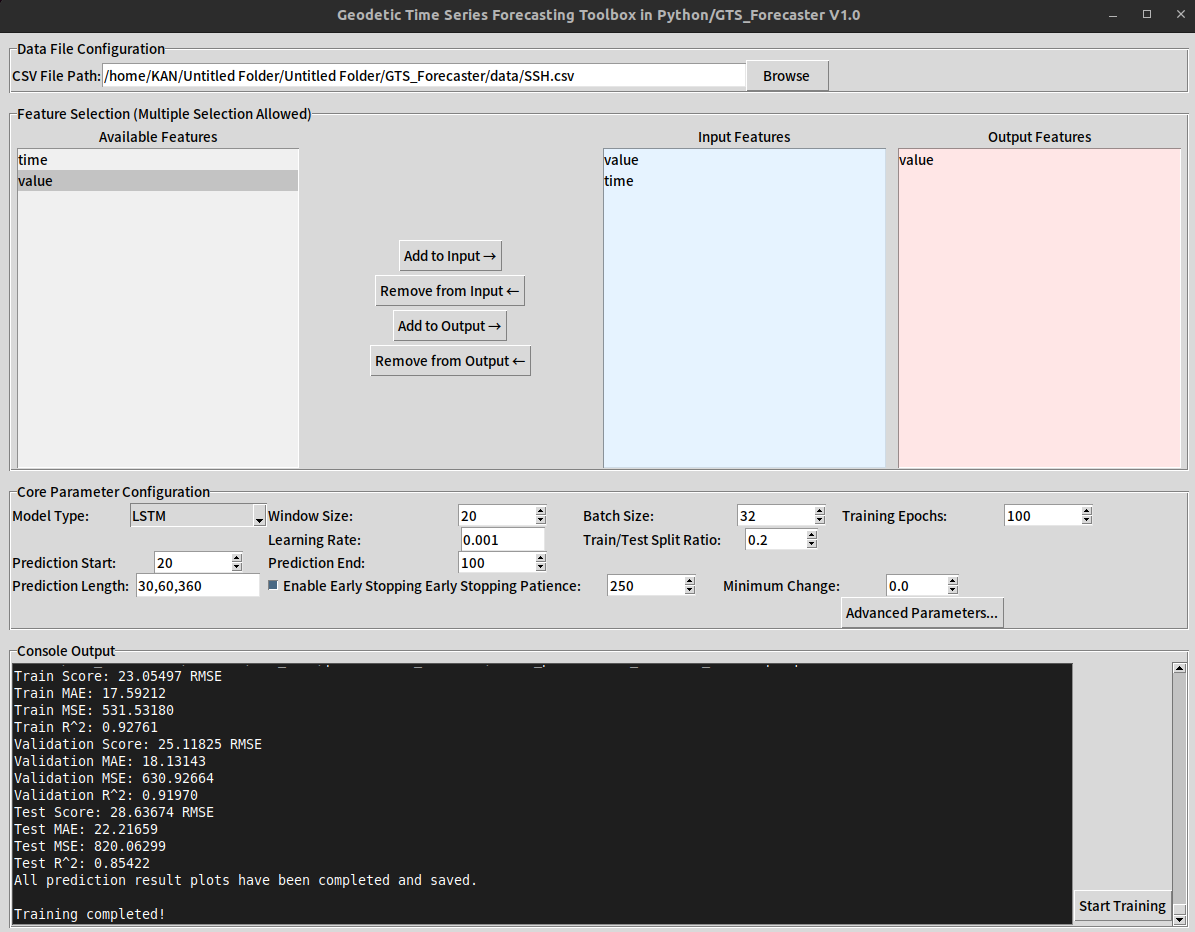Increase Training Epochs with up arrow
The width and height of the screenshot is (1195, 932).
click(1087, 511)
